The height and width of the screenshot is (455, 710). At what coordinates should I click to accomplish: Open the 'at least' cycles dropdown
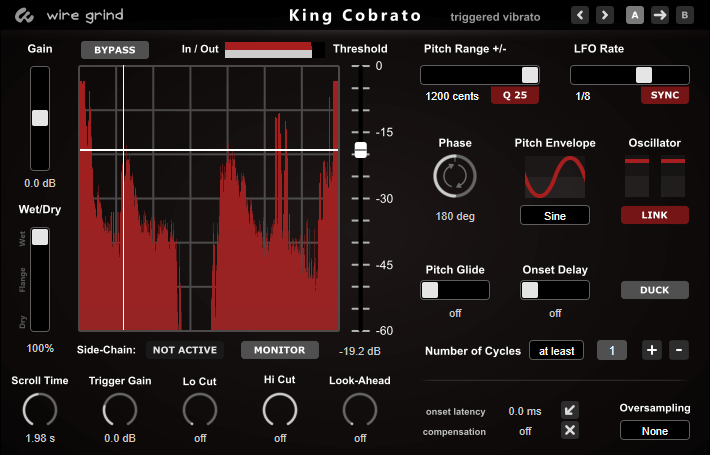(x=557, y=350)
